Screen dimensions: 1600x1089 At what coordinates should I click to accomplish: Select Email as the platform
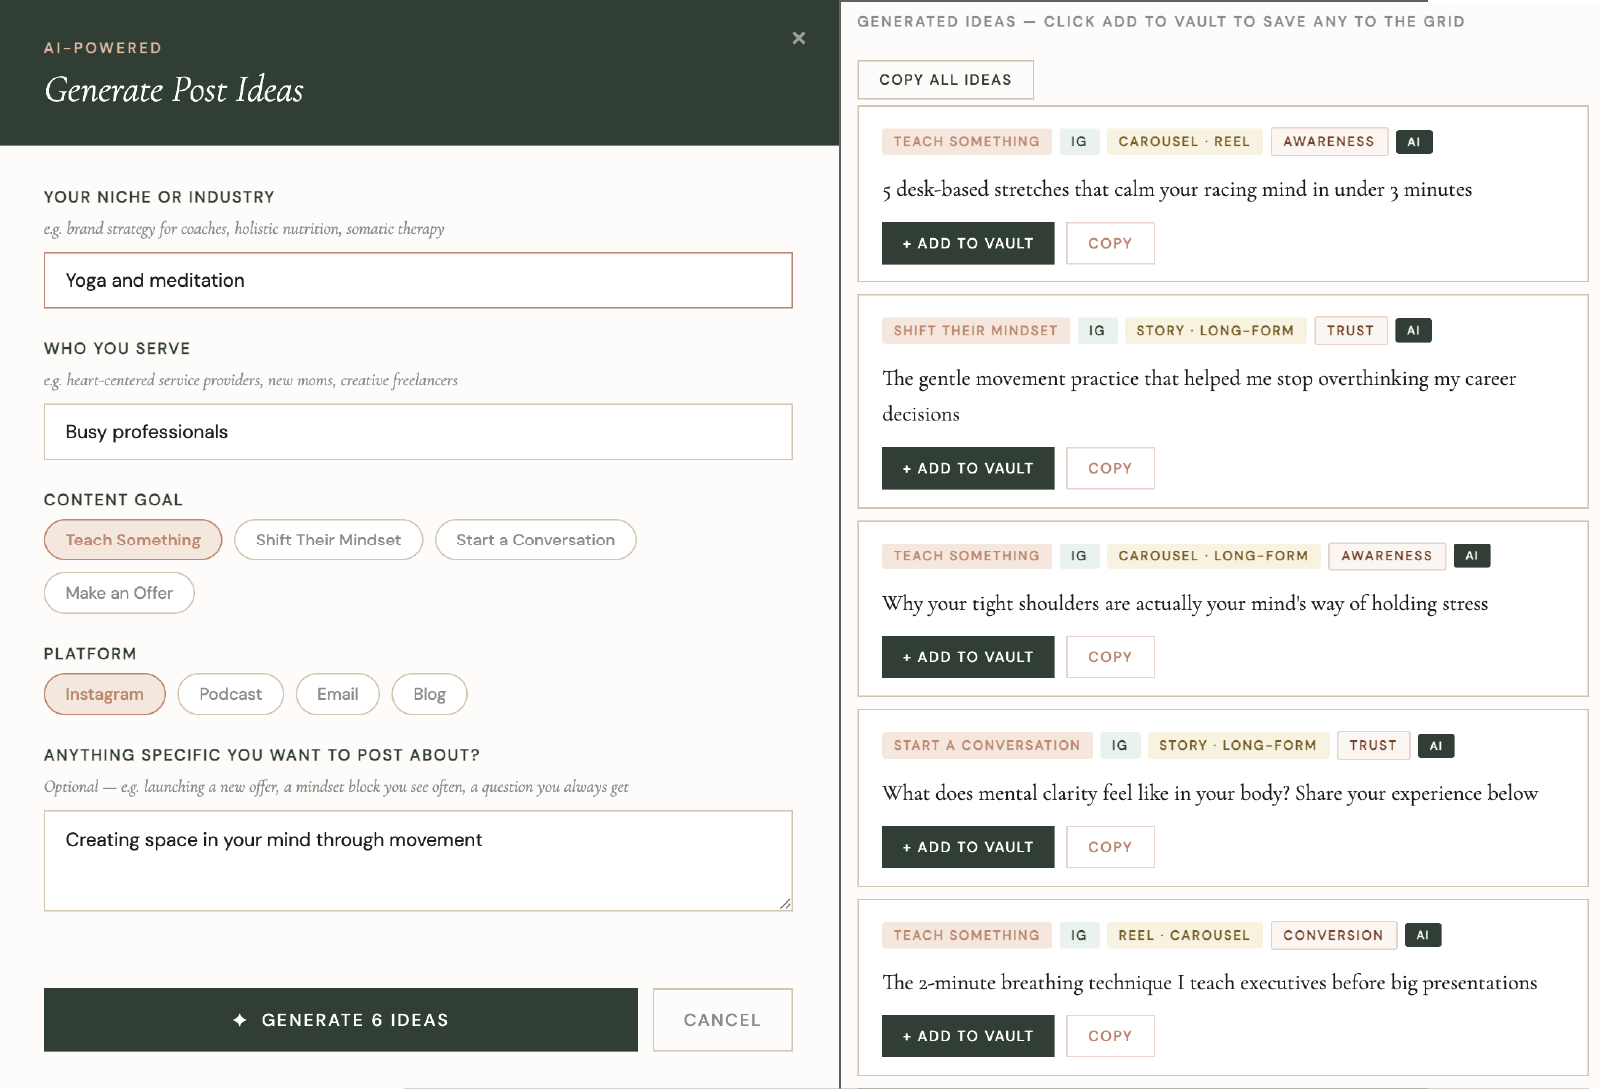pyautogui.click(x=337, y=694)
